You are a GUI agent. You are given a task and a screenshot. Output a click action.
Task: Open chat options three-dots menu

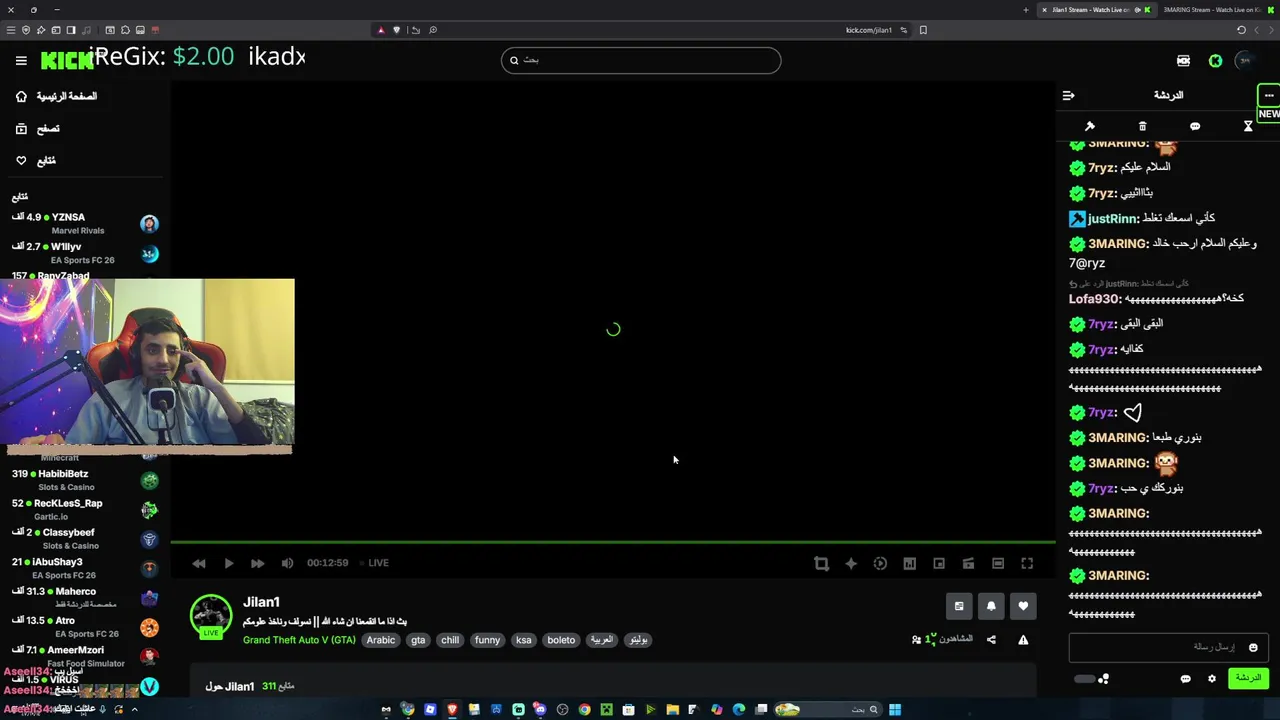tap(1268, 96)
